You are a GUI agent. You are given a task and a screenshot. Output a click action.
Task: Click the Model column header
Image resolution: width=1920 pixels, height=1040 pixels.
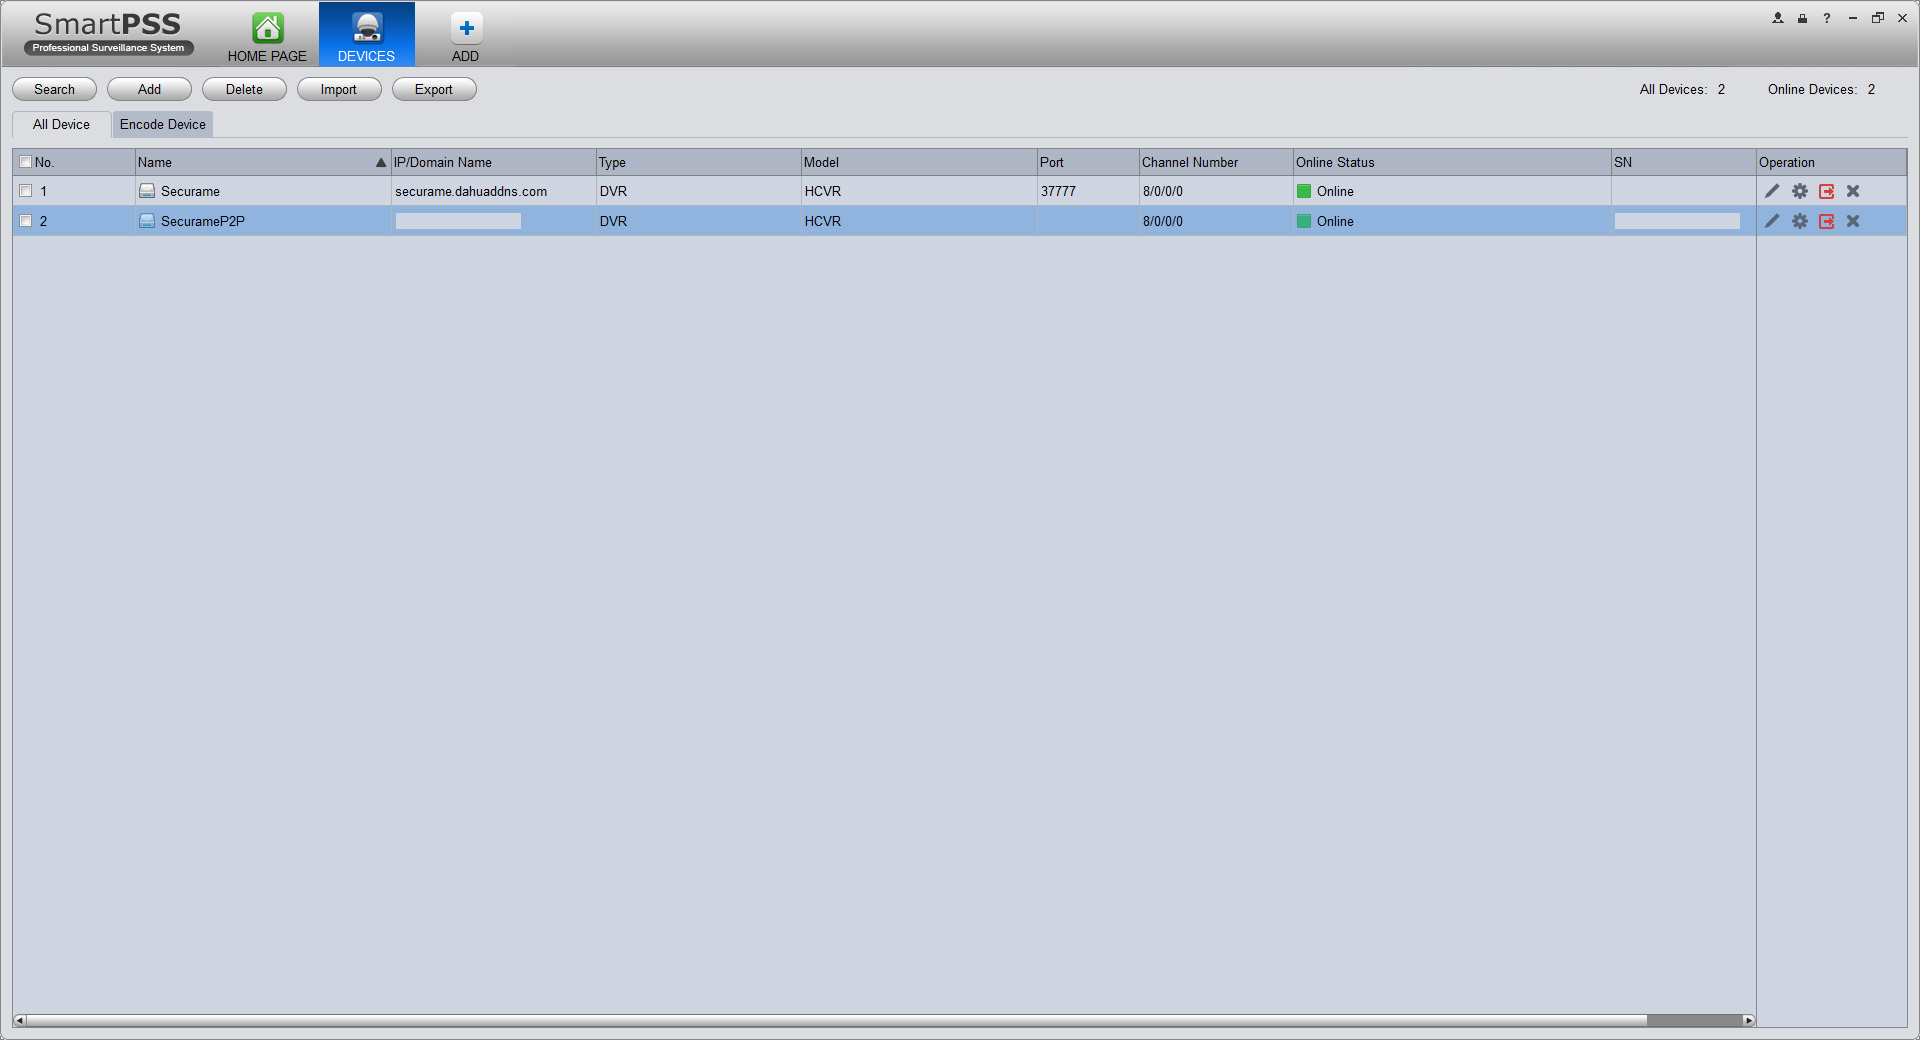[919, 162]
